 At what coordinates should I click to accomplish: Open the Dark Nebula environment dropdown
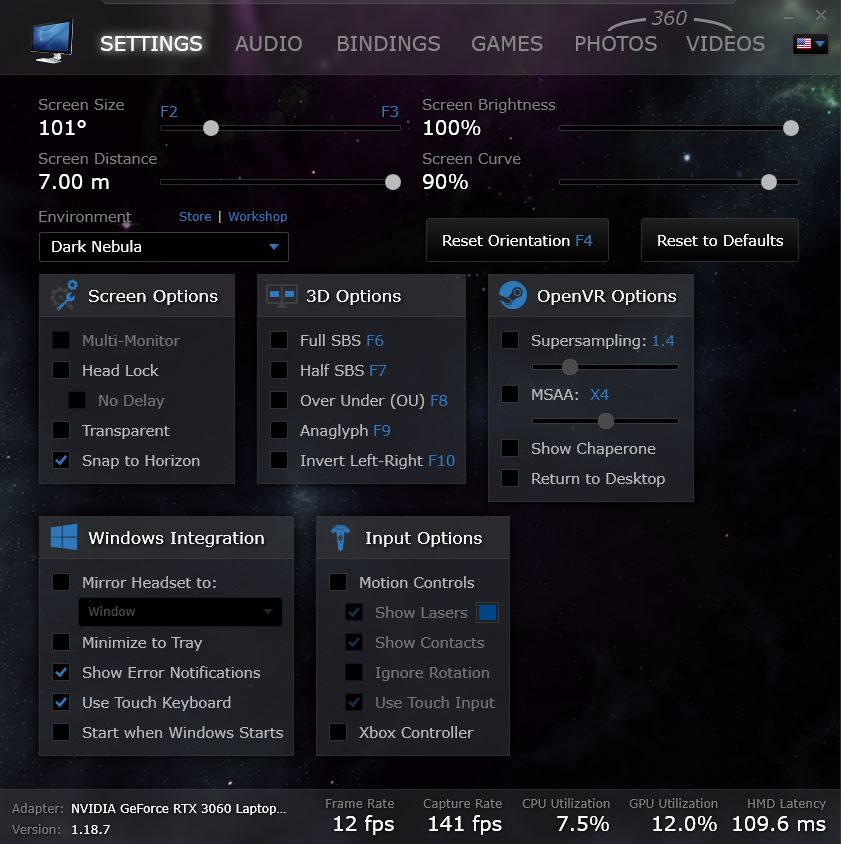click(x=164, y=247)
